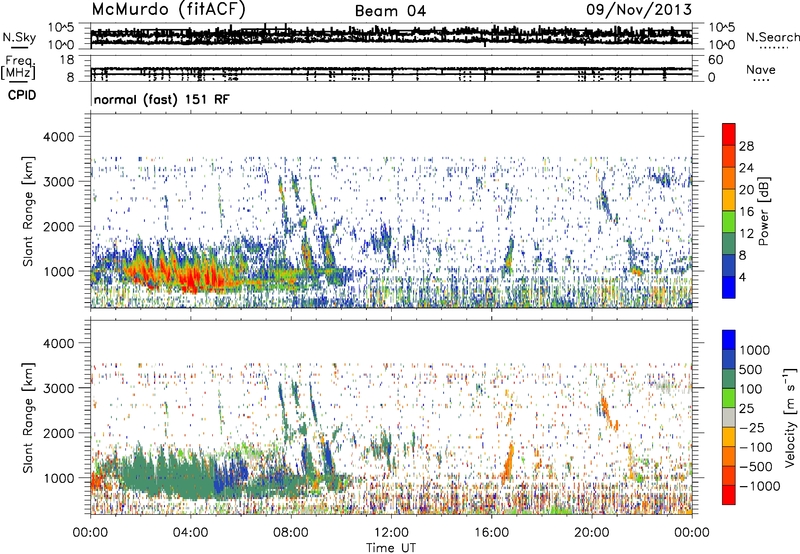Viewport: 800px width, 554px height.
Task: Click the "3000" tick of the power panel
Action: click(x=58, y=182)
